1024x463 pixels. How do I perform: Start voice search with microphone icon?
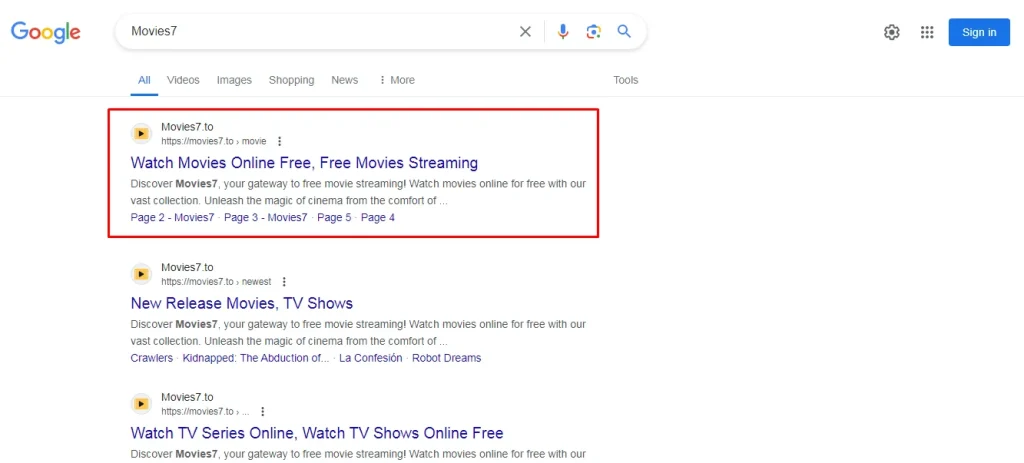pos(563,31)
